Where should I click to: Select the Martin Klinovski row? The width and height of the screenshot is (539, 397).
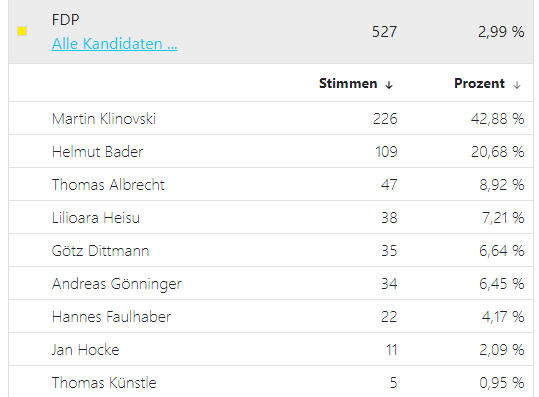pyautogui.click(x=271, y=118)
